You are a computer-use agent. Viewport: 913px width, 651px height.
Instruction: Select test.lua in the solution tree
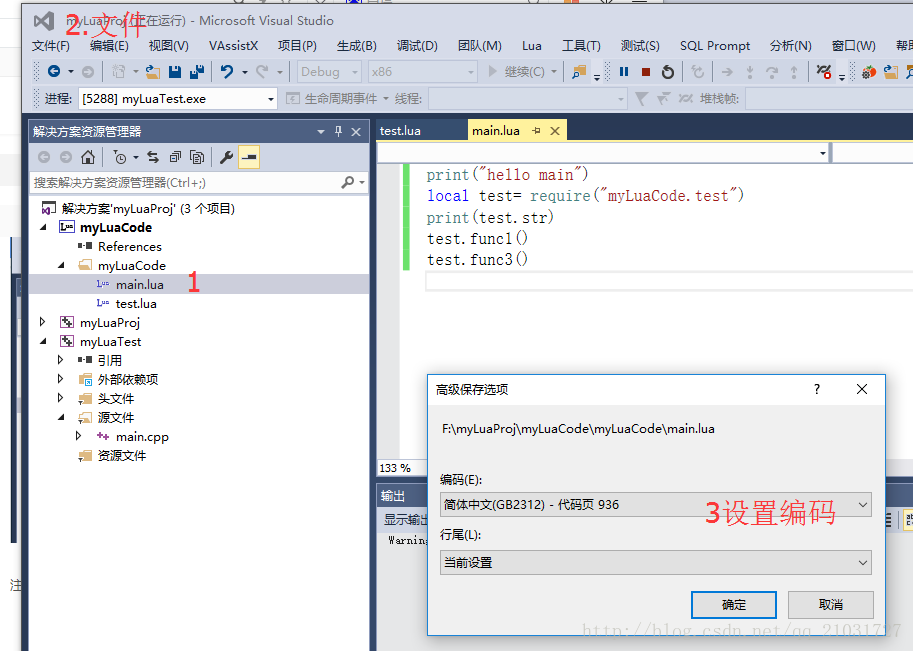[136, 304]
